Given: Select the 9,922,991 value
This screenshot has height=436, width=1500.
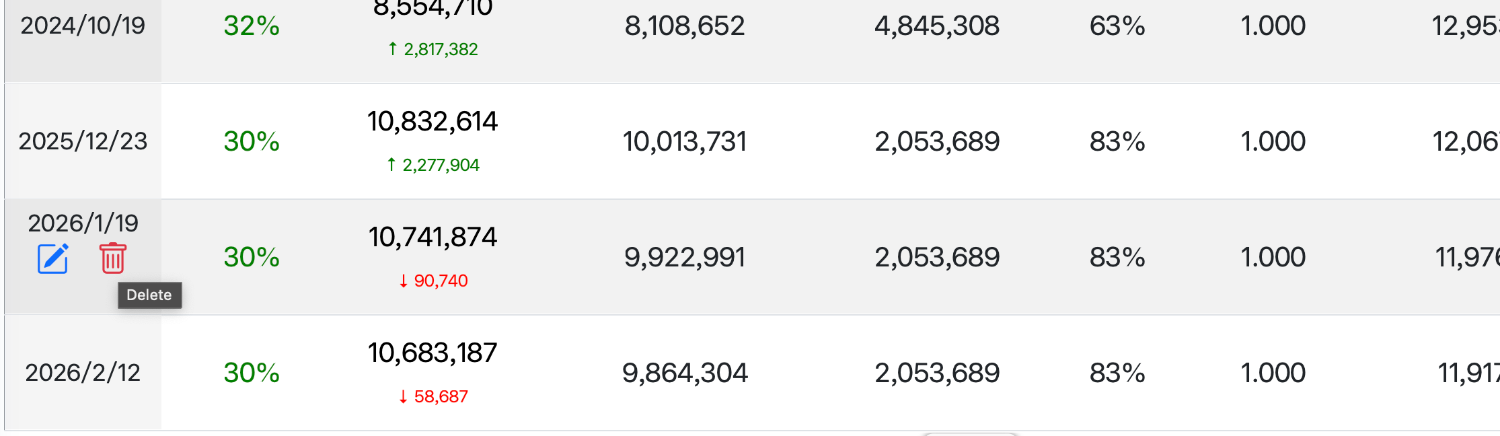Looking at the screenshot, I should click(x=685, y=258).
